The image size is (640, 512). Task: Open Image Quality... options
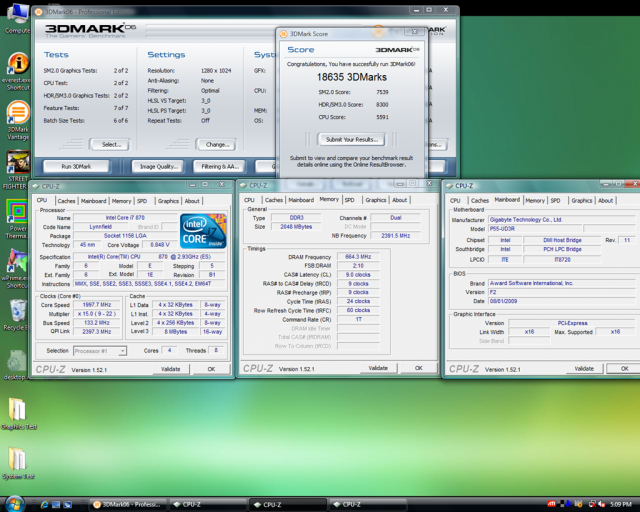[x=158, y=166]
